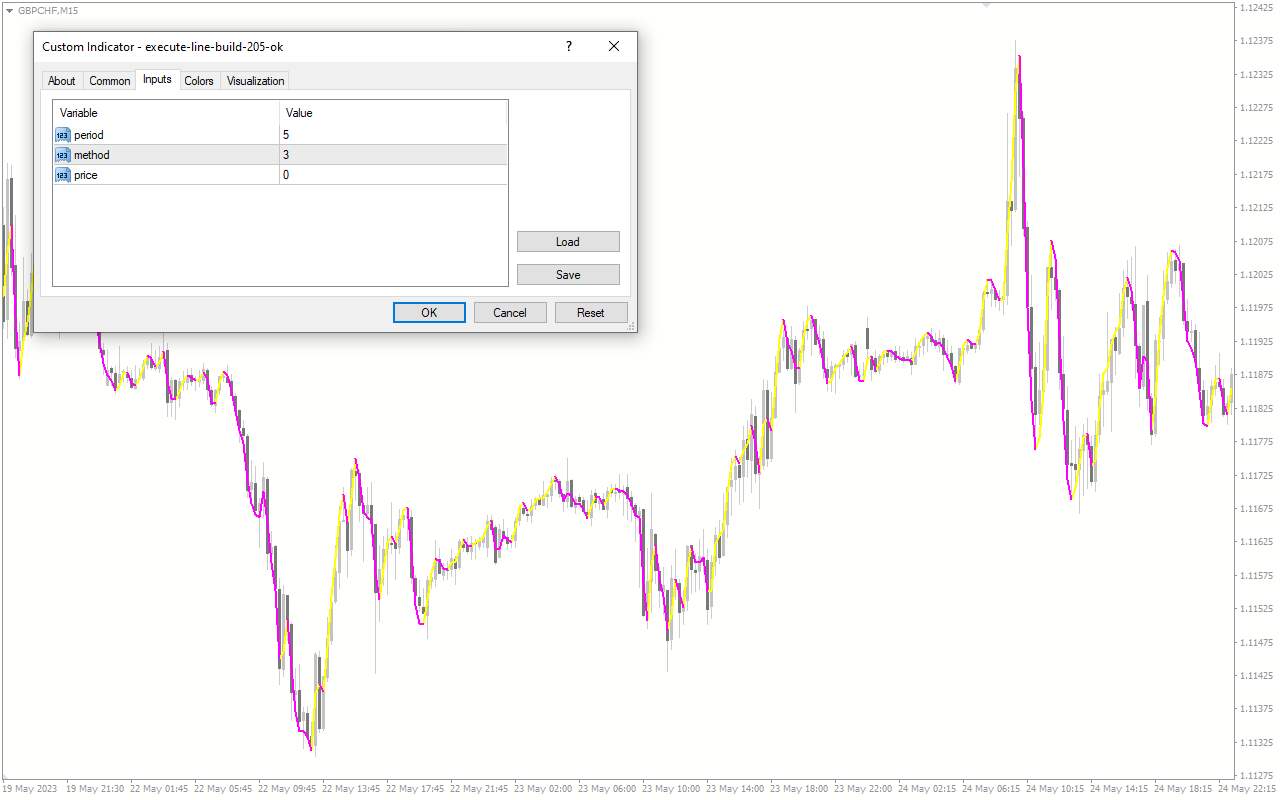
Task: Click the 1.11775 price scale label
Action: (1257, 441)
